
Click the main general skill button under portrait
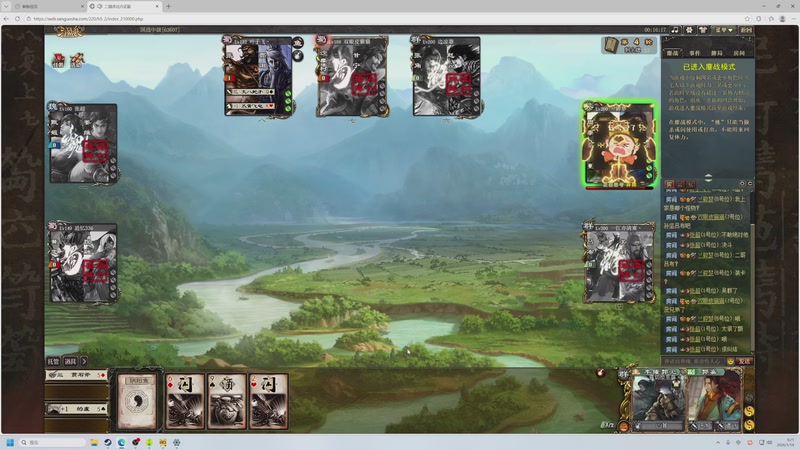click(x=659, y=426)
